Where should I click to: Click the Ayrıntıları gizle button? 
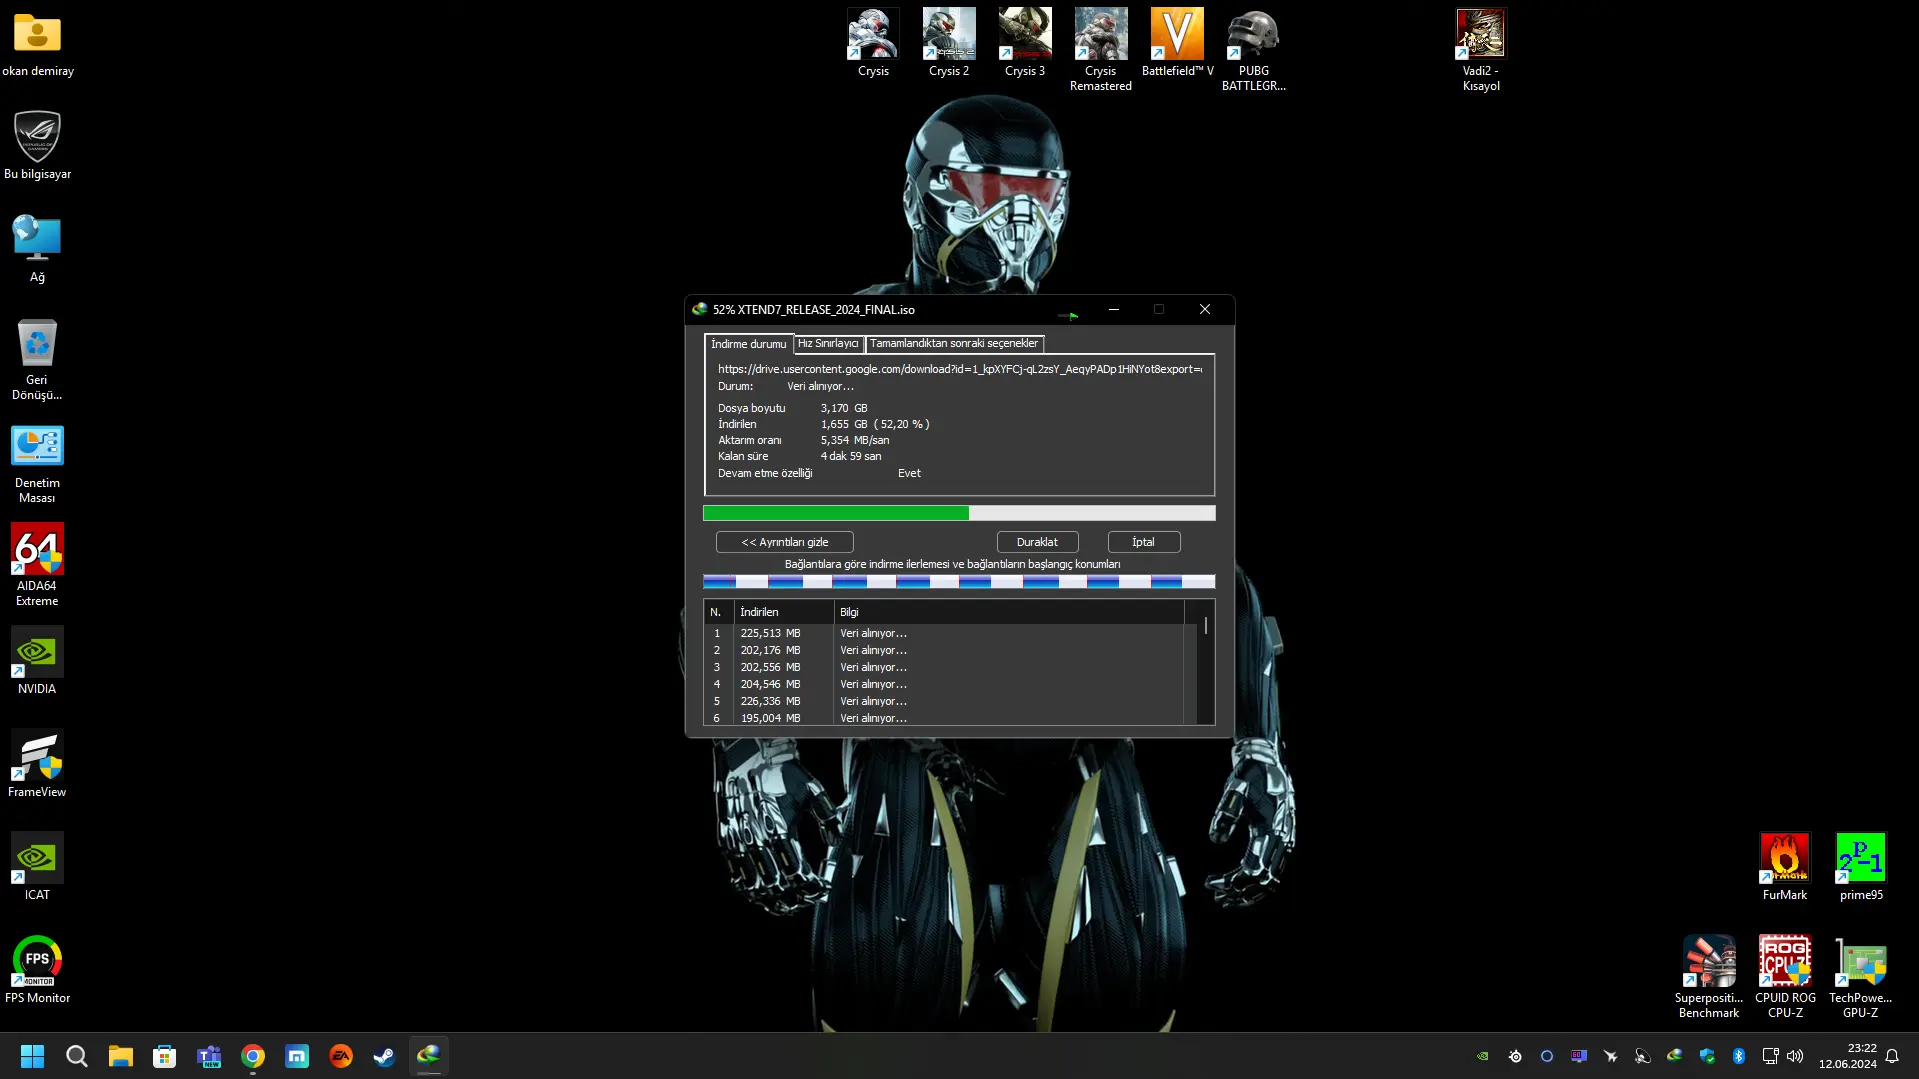tap(785, 542)
